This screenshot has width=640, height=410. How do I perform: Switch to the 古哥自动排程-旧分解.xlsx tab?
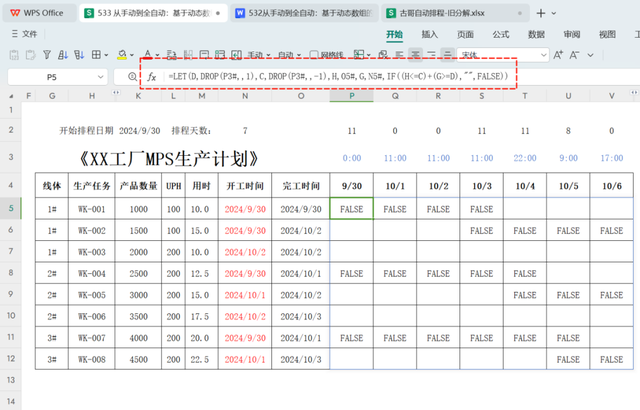(x=455, y=13)
